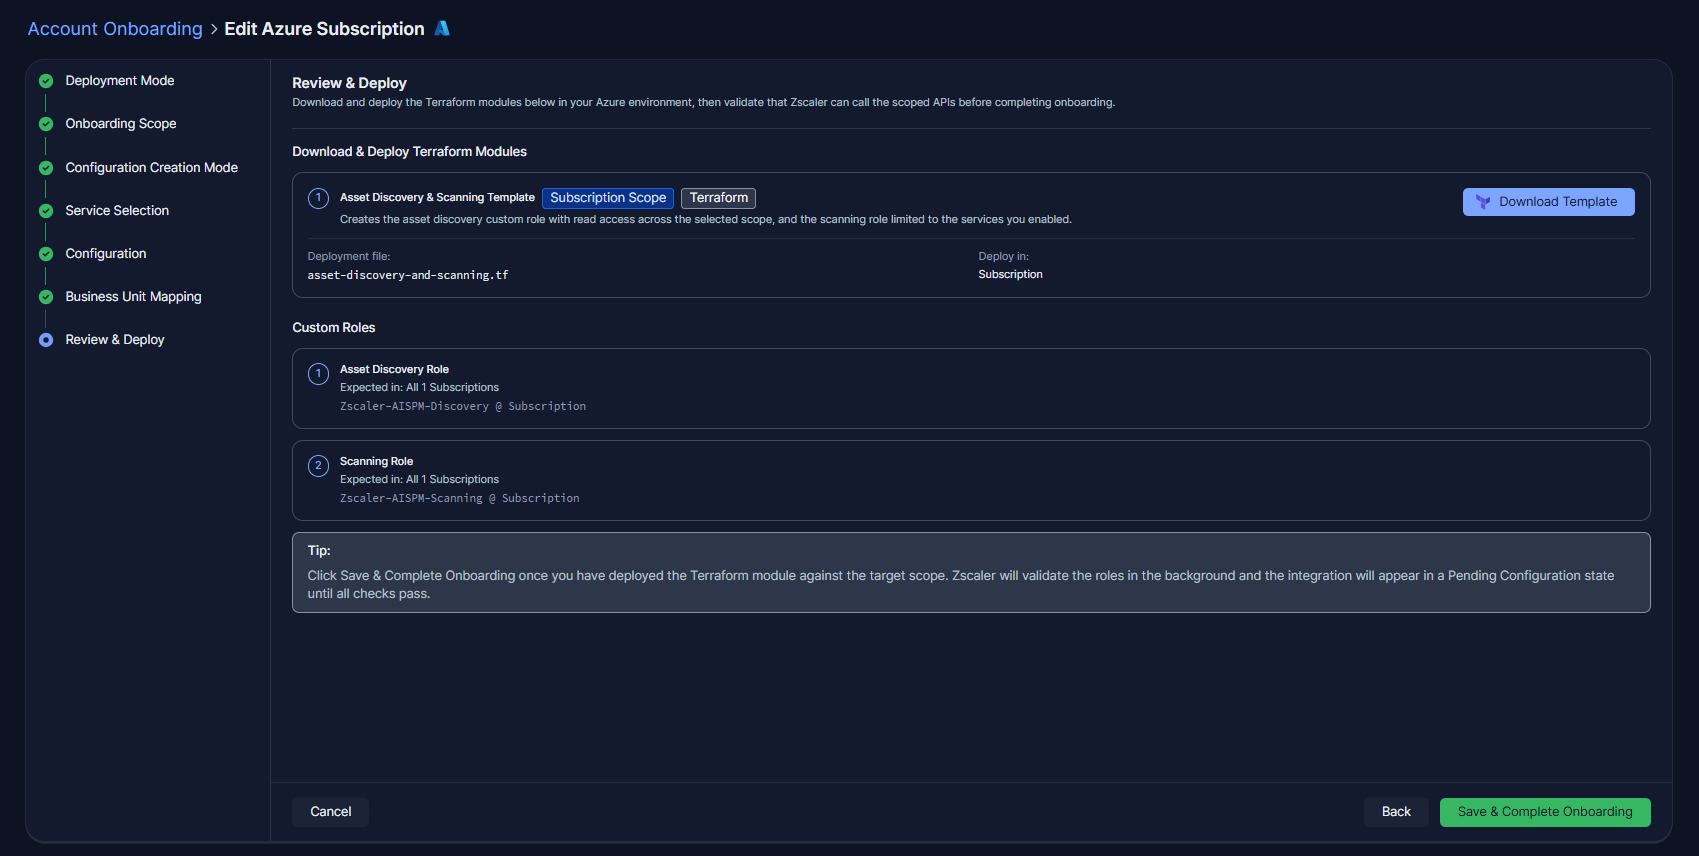Viewport: 1699px width, 856px height.
Task: Click the Terraform tag badge
Action: coord(719,198)
